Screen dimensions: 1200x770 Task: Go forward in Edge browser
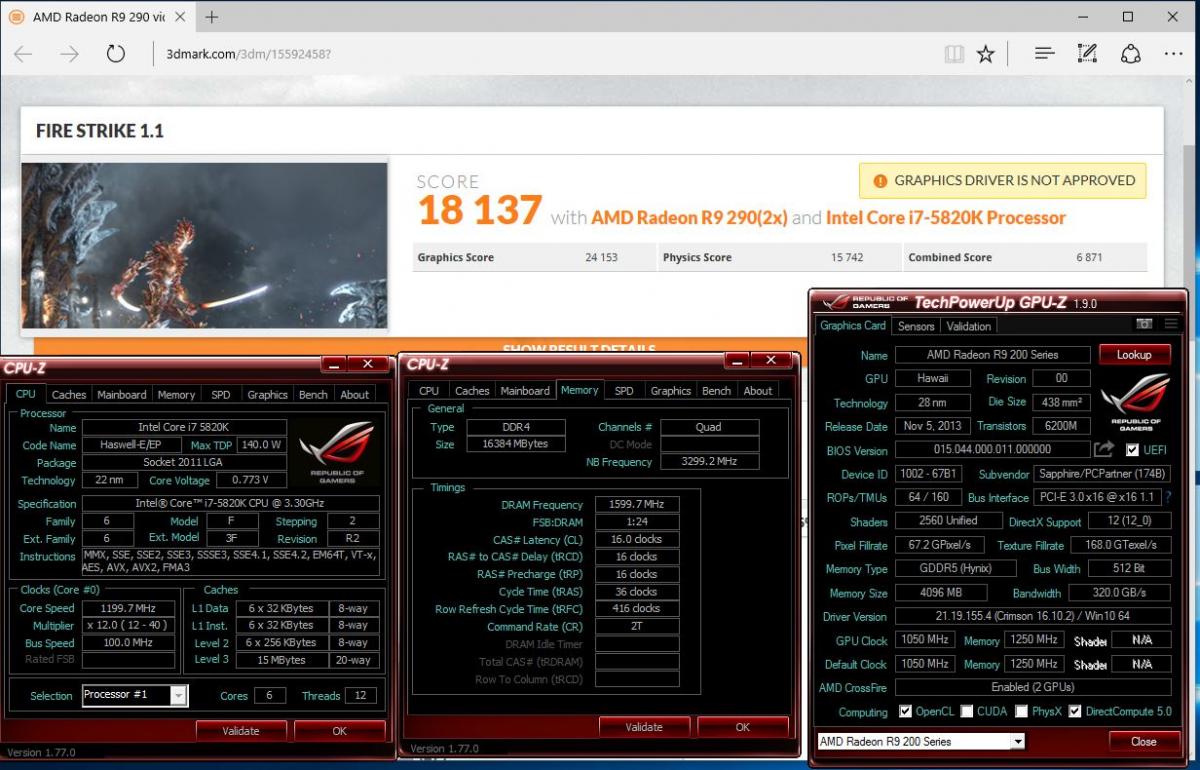point(69,54)
